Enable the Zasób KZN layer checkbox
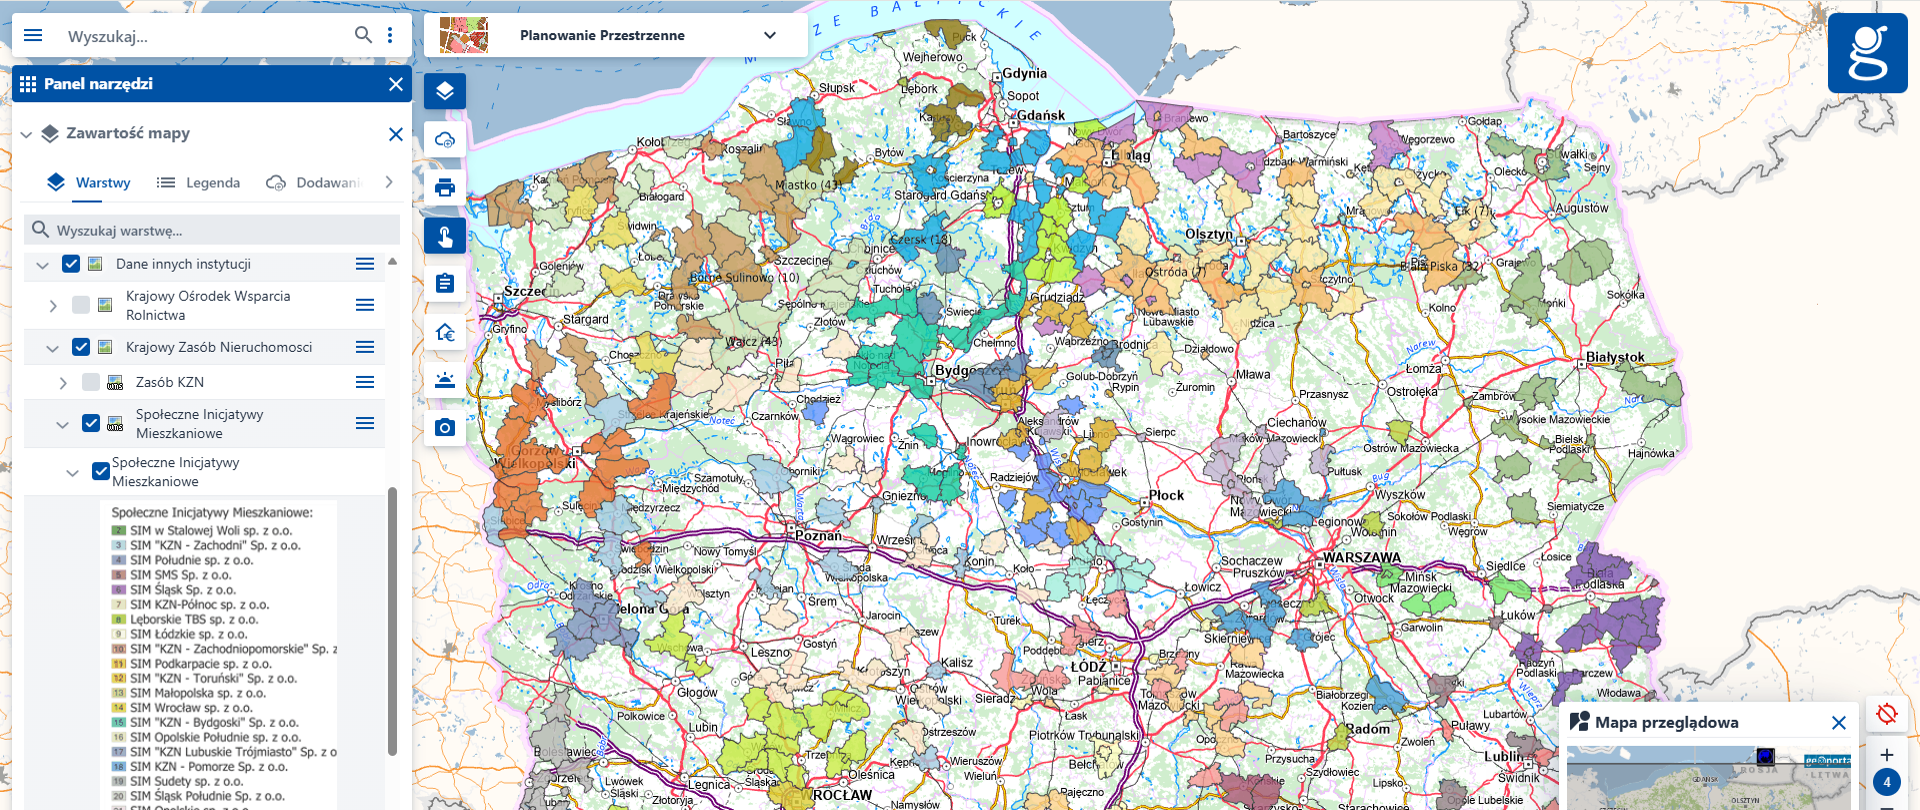 pos(91,382)
